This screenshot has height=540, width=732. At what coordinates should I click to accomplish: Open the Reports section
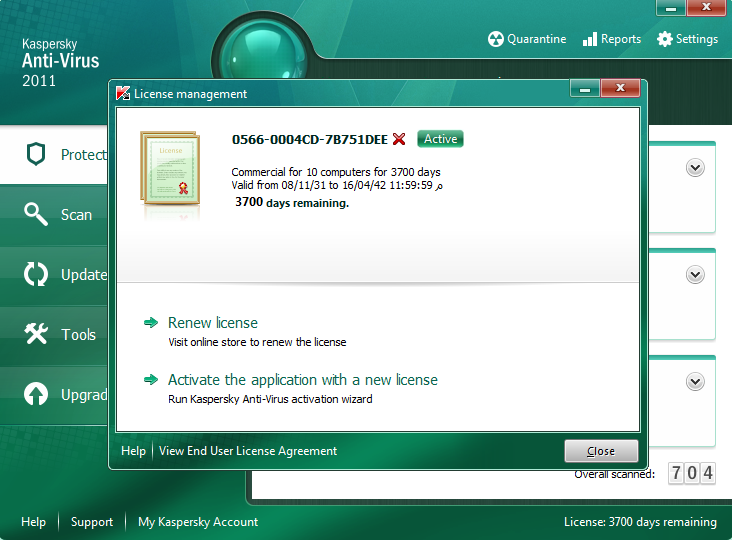(612, 39)
